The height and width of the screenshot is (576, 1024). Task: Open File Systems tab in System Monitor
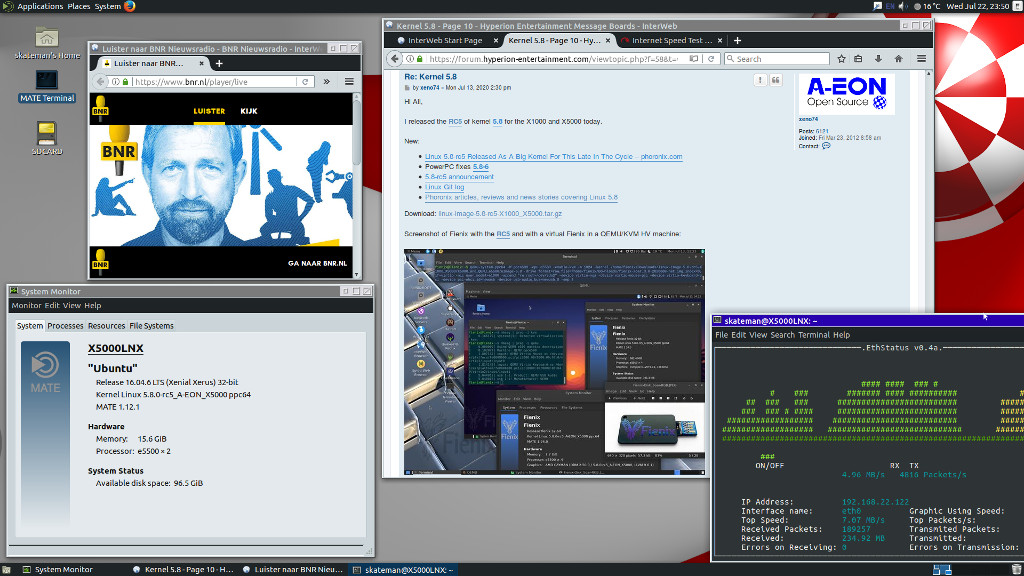pyautogui.click(x=152, y=326)
